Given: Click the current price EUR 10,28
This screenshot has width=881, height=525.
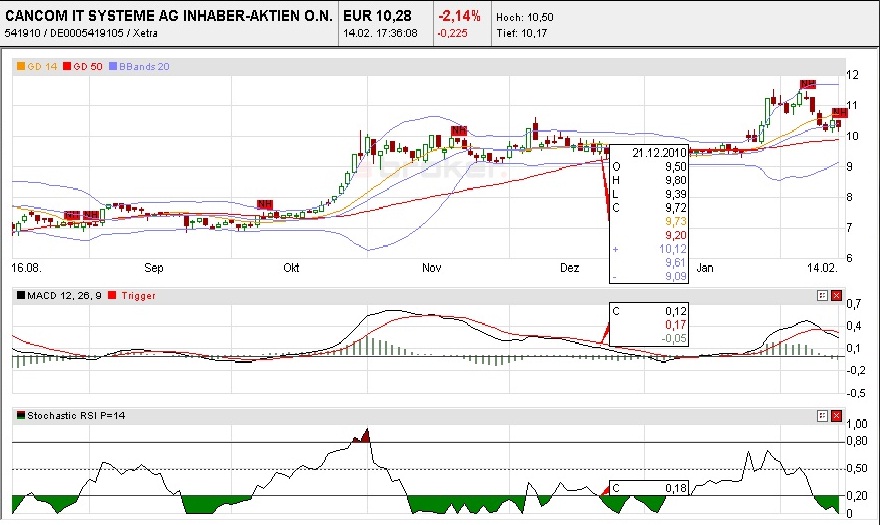Looking at the screenshot, I should pyautogui.click(x=377, y=16).
